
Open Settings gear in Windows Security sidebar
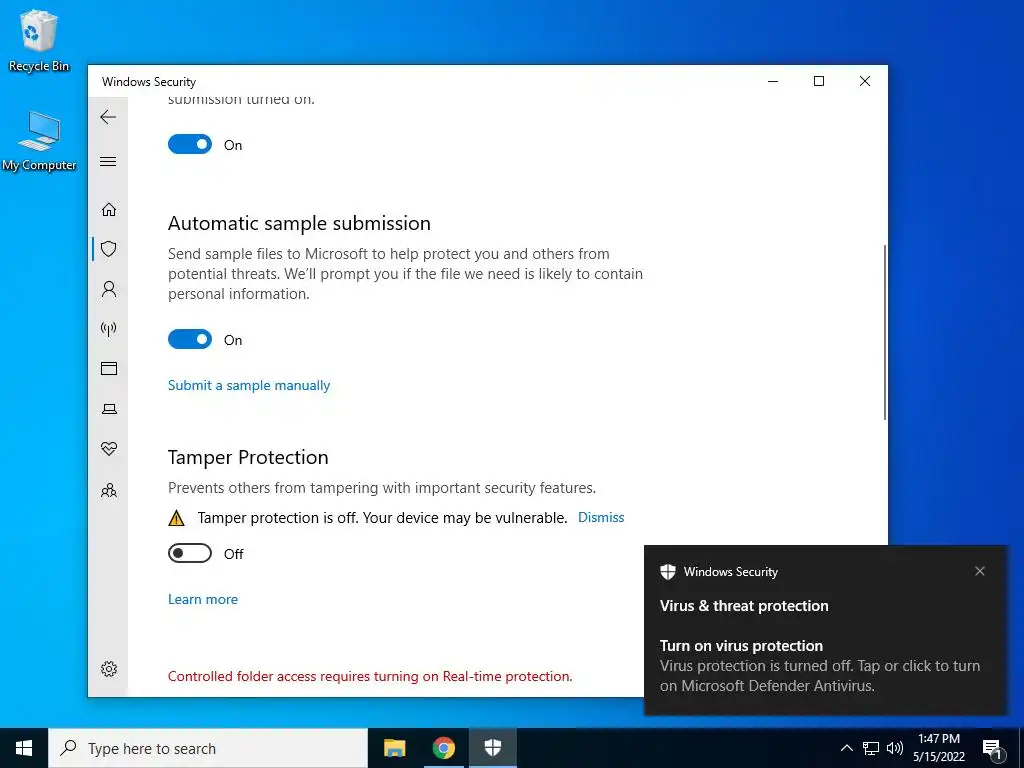click(x=109, y=669)
